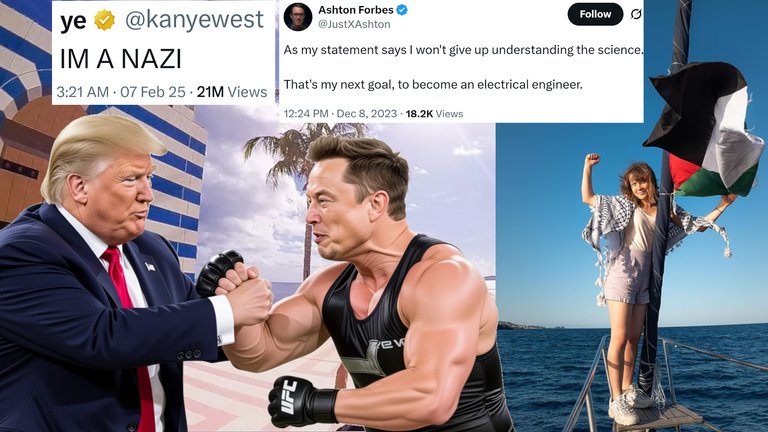Select the 3:21 AM · 07 Feb 25 timestamp
This screenshot has width=768, height=432.
tap(121, 92)
